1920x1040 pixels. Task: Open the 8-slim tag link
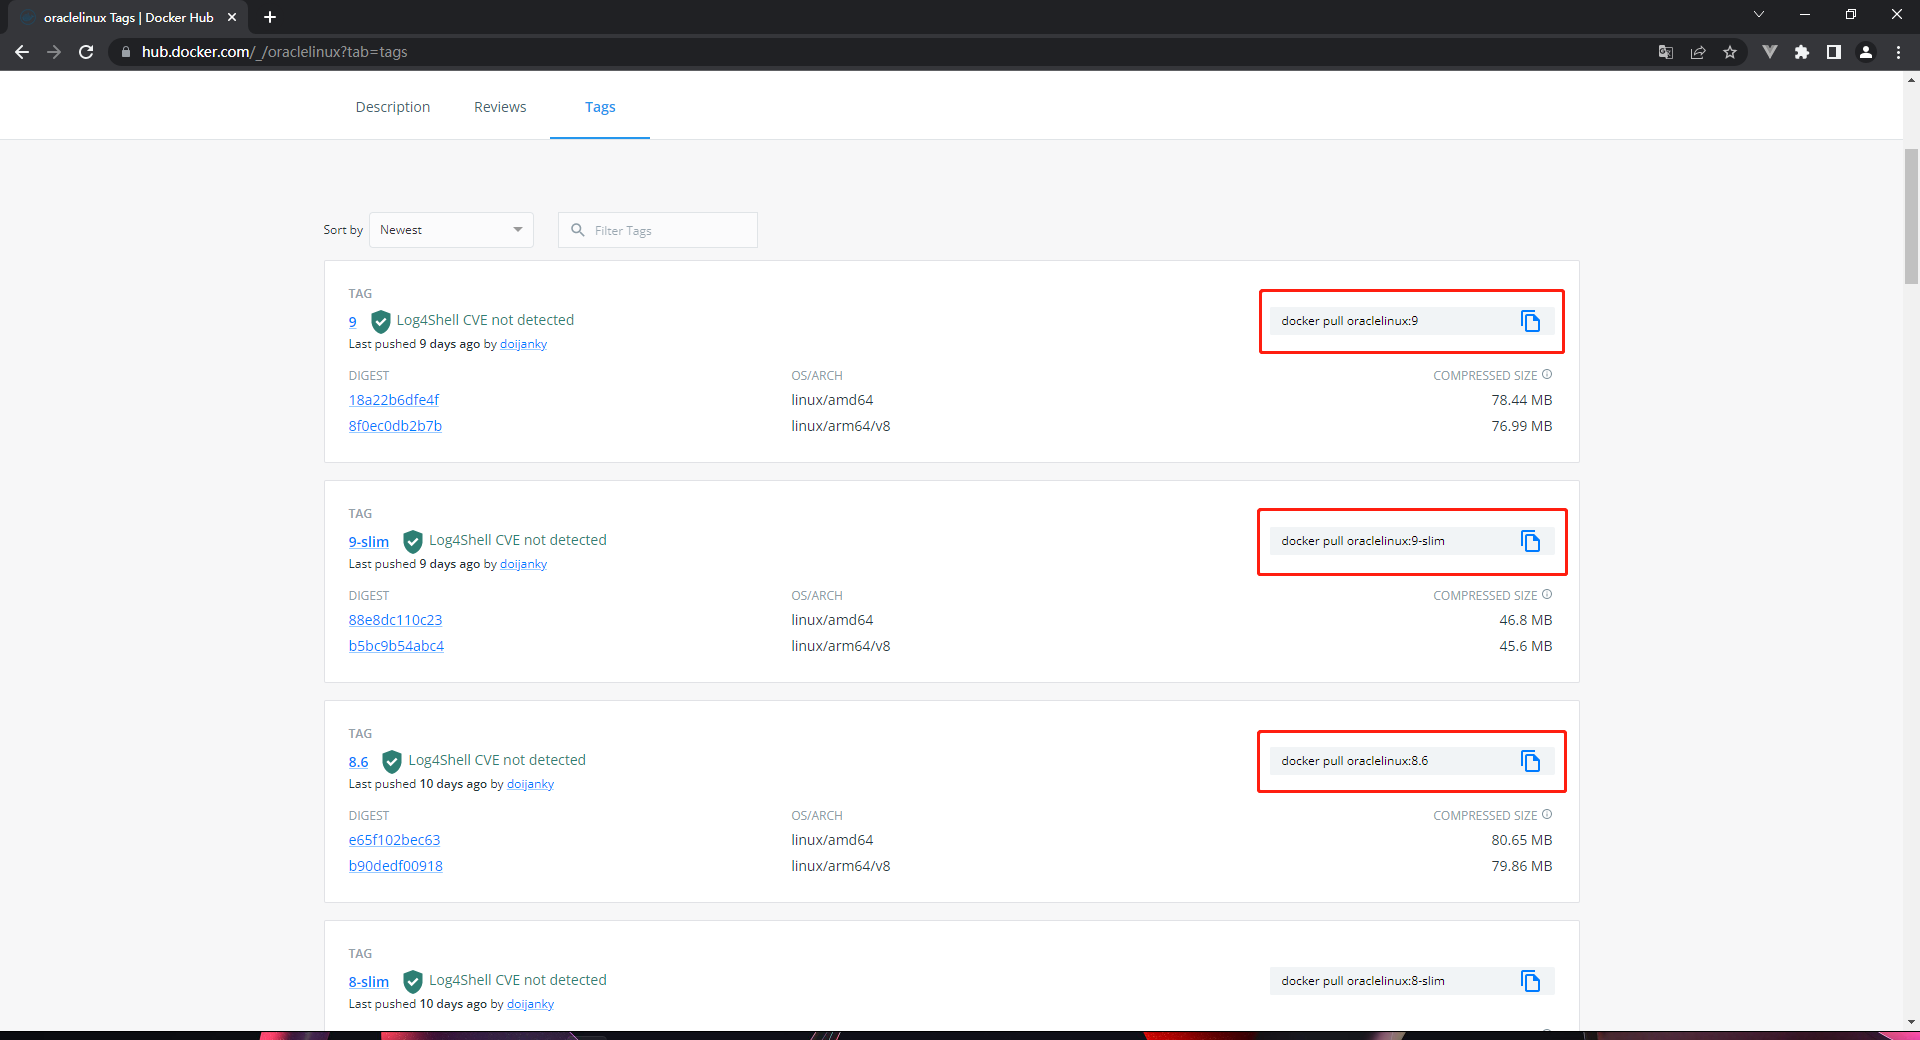[369, 982]
